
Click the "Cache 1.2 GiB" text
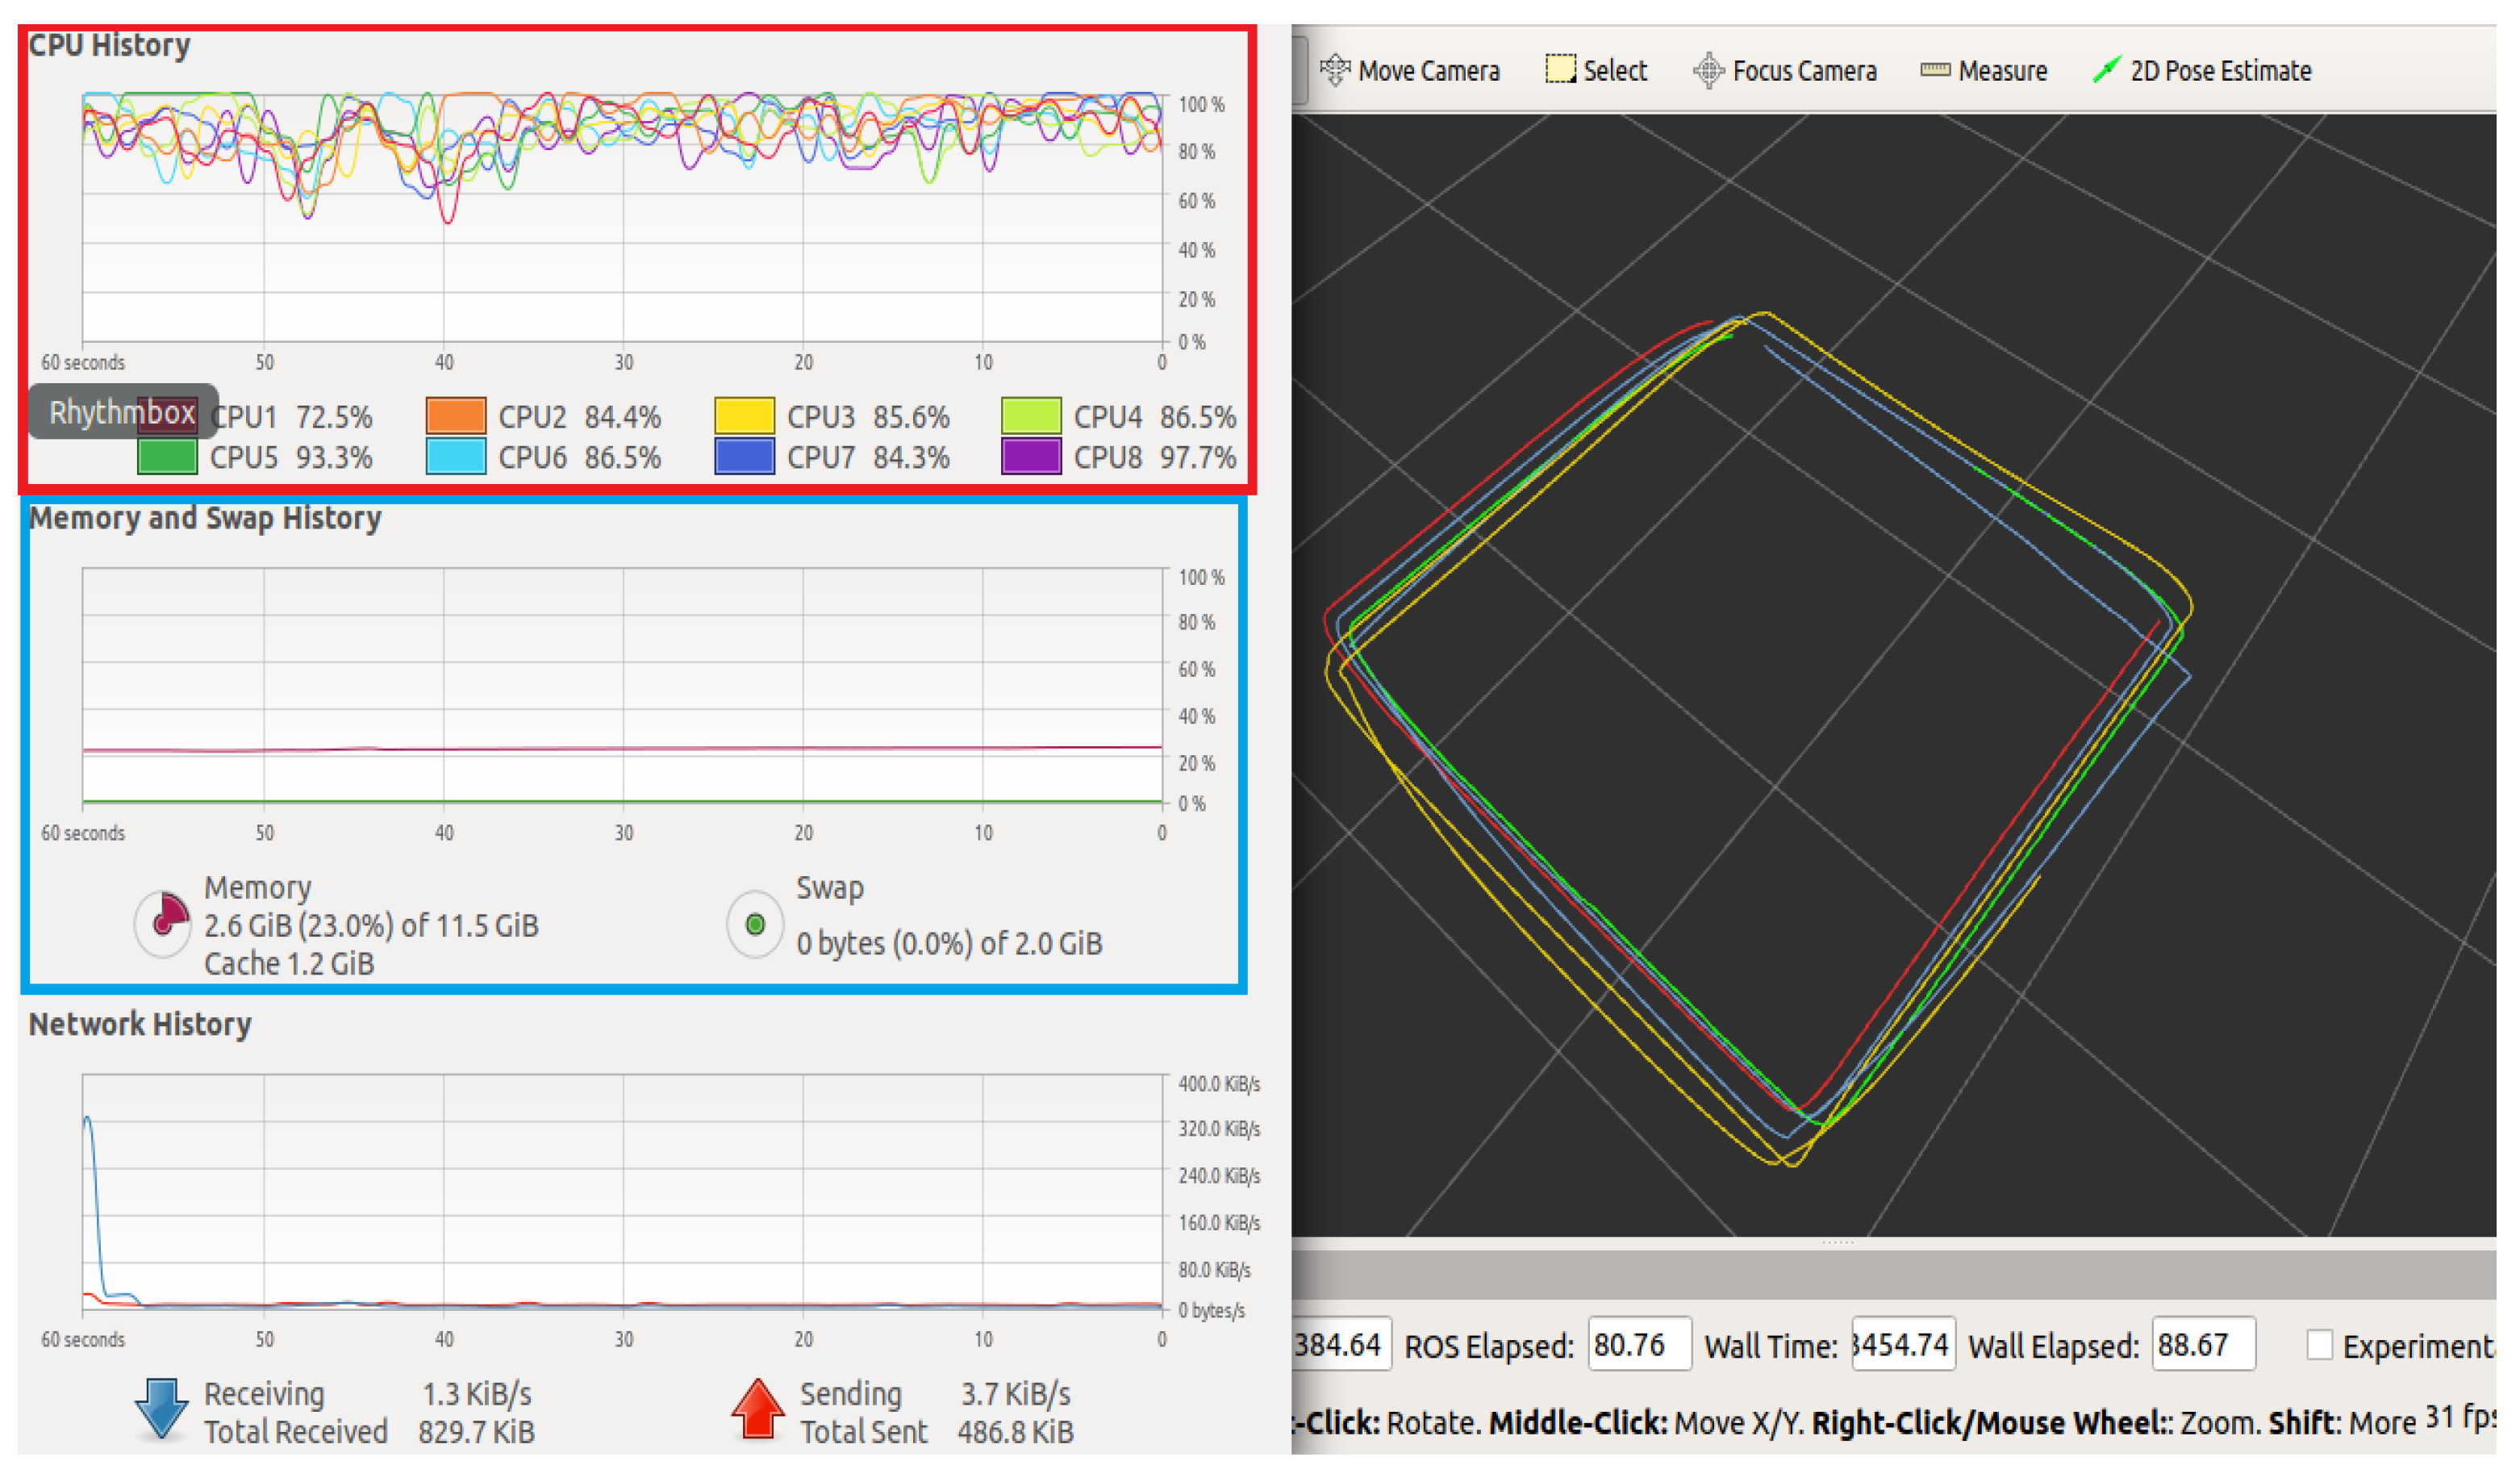289,963
